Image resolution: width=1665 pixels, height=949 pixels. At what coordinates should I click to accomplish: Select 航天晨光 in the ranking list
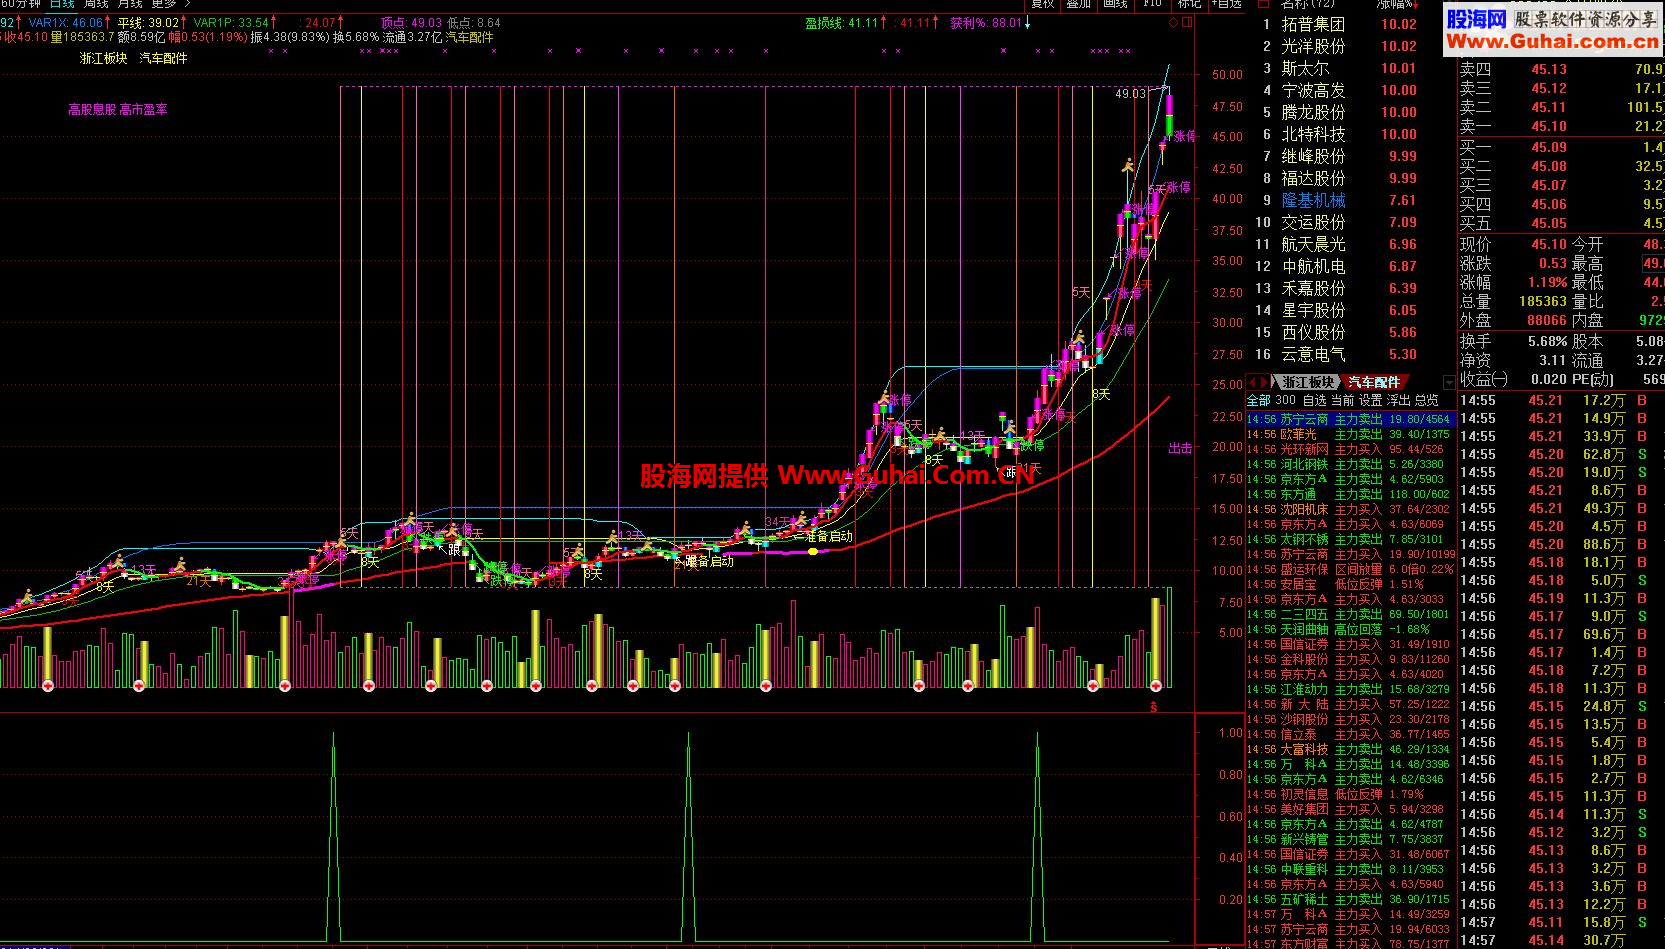[1313, 244]
